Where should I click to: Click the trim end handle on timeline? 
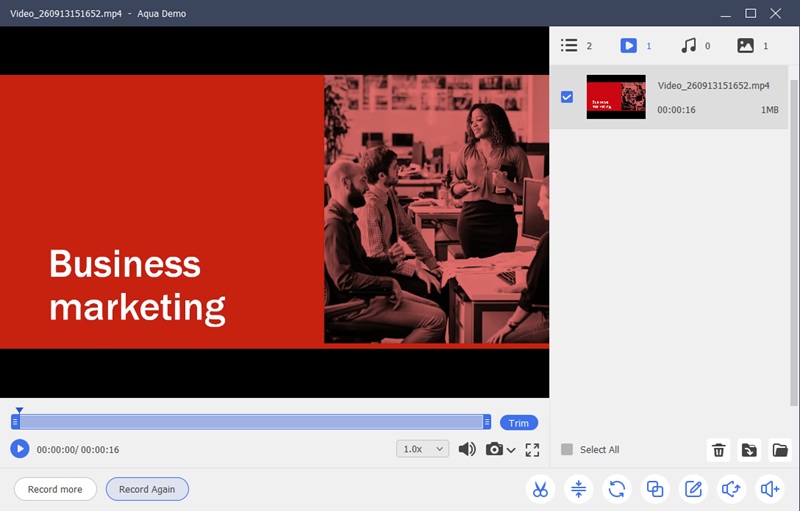pos(487,422)
